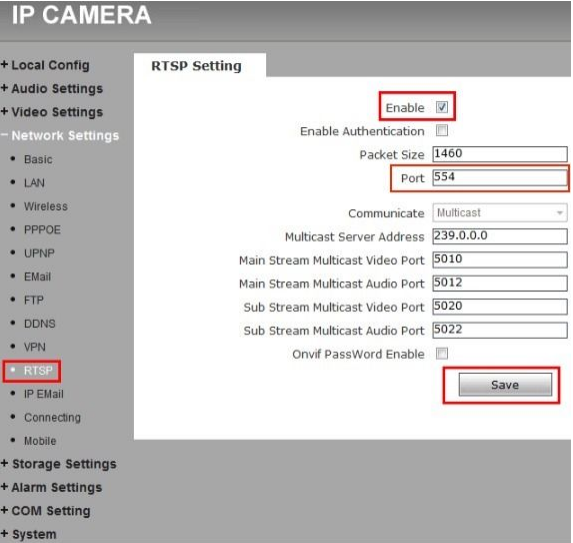Expand the Alarm Settings section
The image size is (573, 543).
pos(52,487)
